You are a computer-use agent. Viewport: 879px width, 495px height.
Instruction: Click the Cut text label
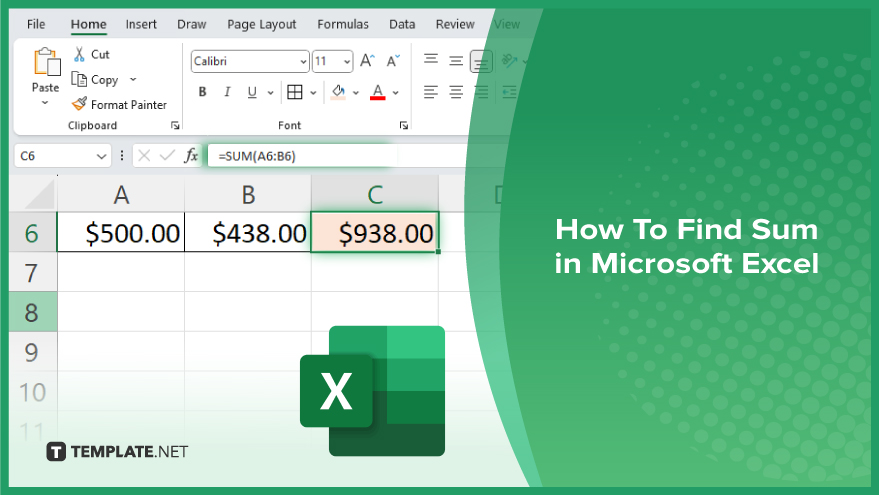pyautogui.click(x=100, y=54)
